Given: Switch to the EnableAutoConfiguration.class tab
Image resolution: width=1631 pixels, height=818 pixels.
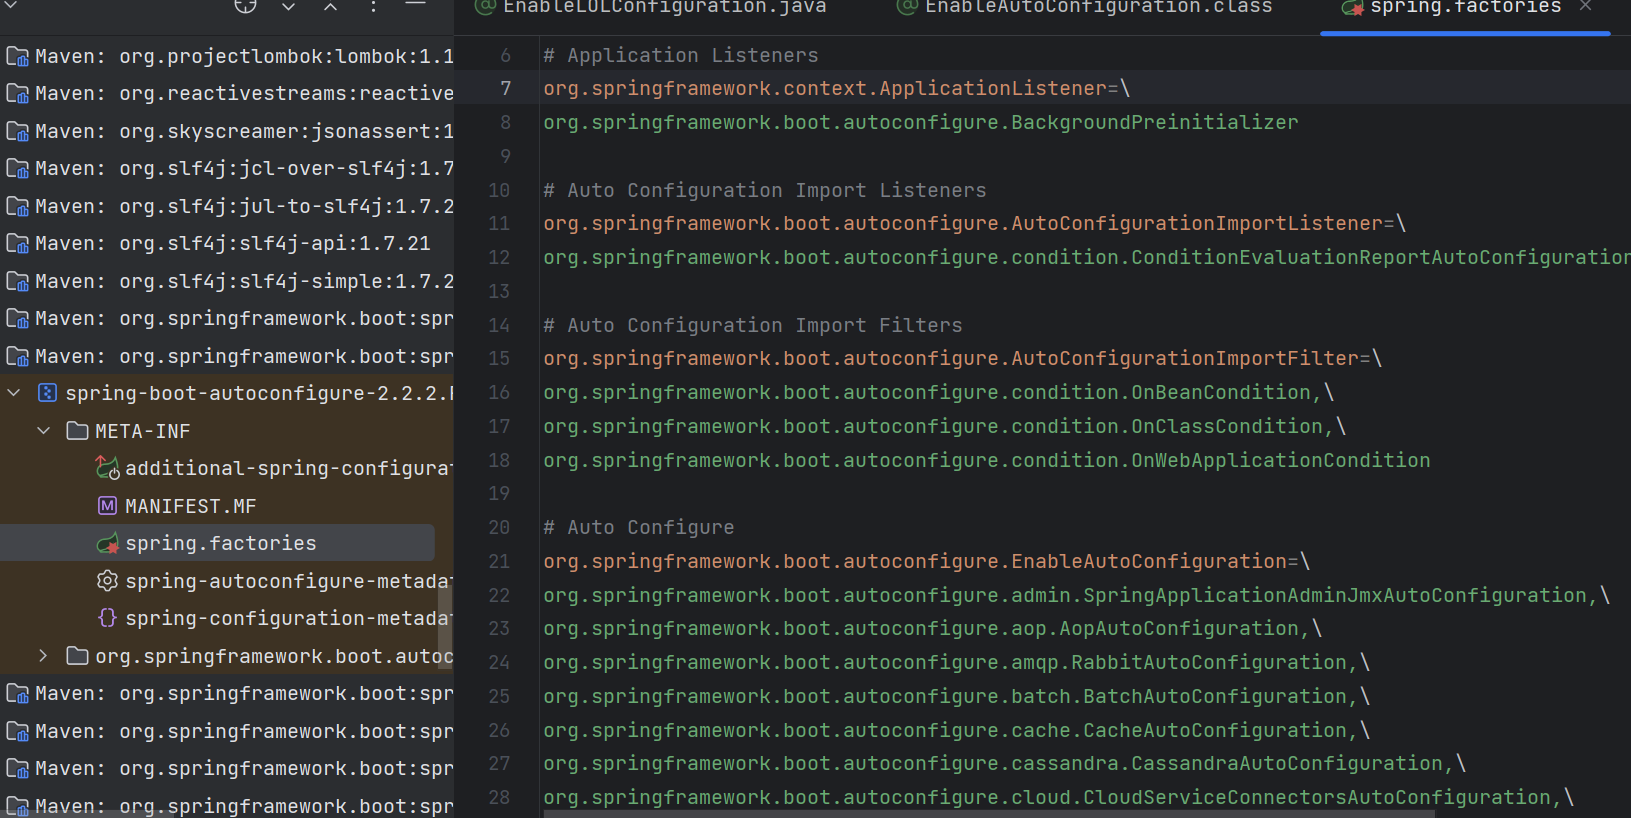Looking at the screenshot, I should pyautogui.click(x=1084, y=8).
